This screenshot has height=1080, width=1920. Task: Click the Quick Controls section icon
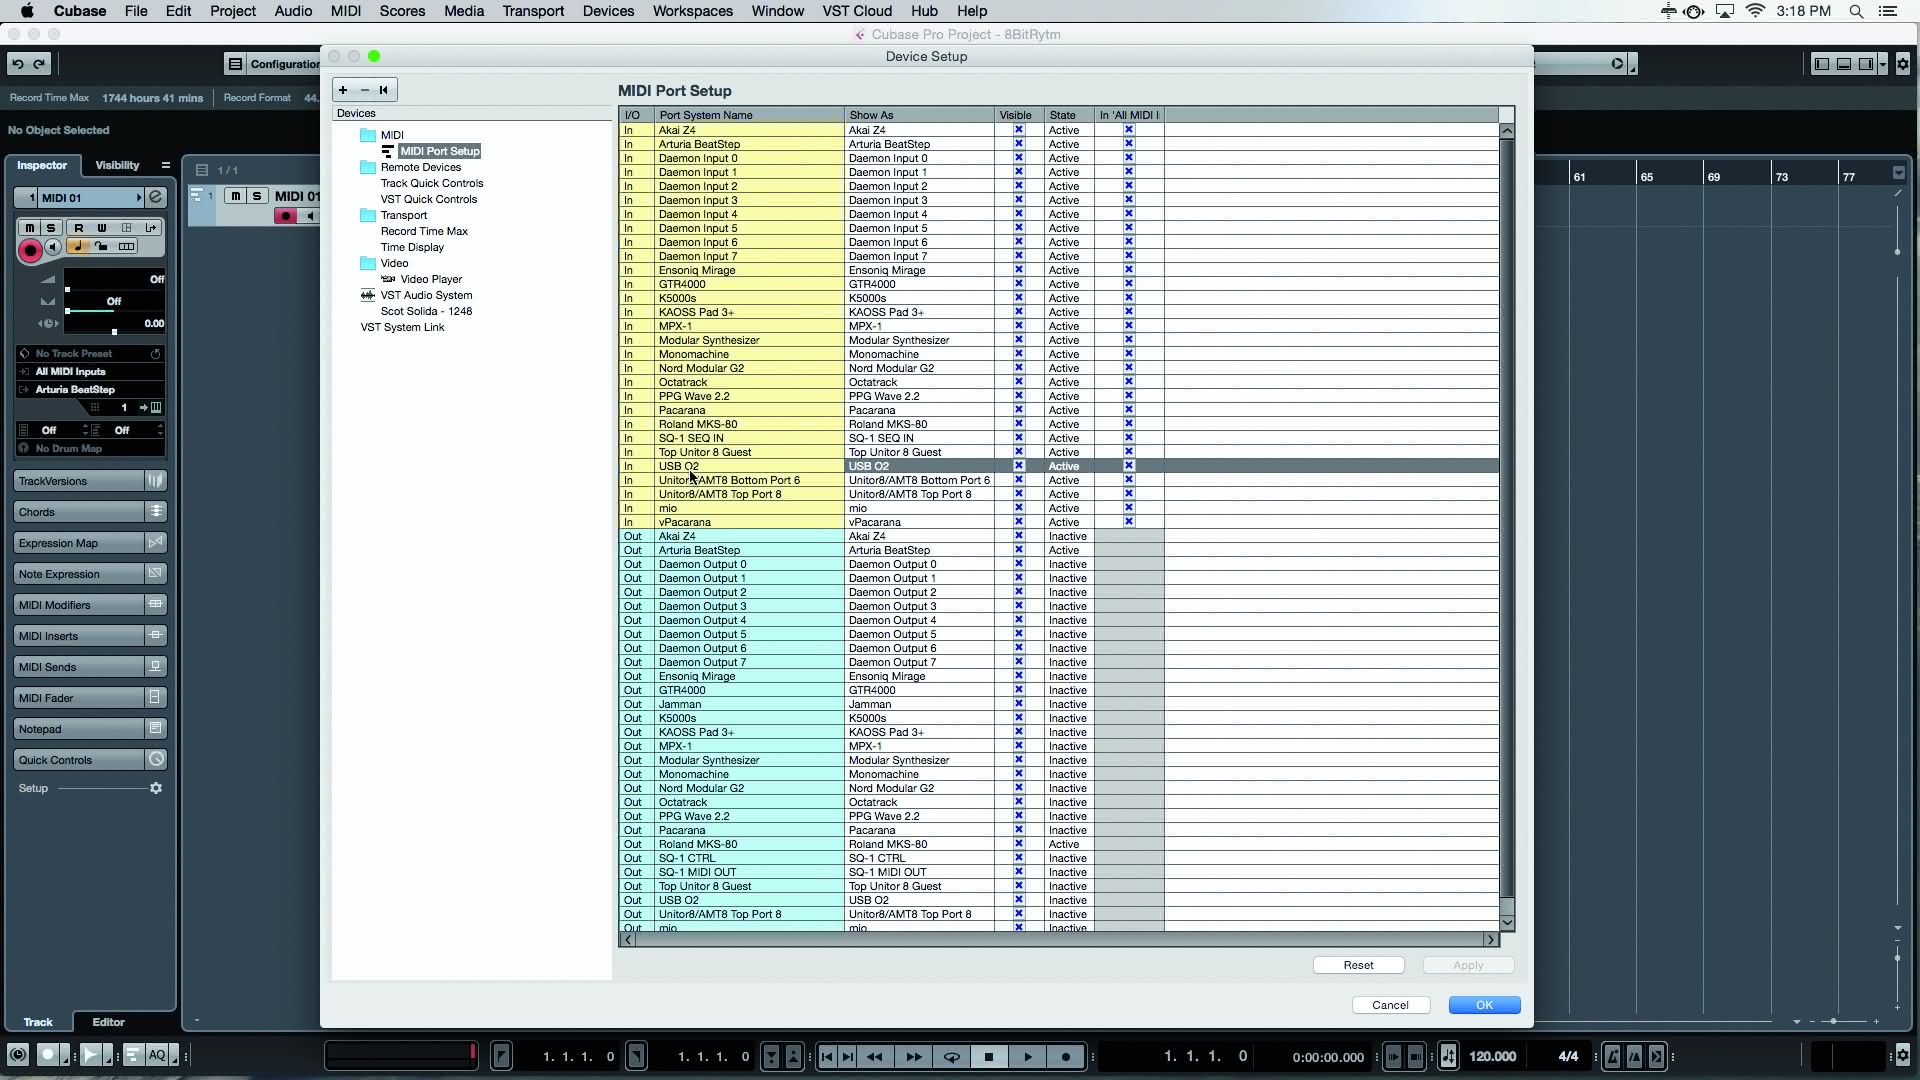coord(156,760)
